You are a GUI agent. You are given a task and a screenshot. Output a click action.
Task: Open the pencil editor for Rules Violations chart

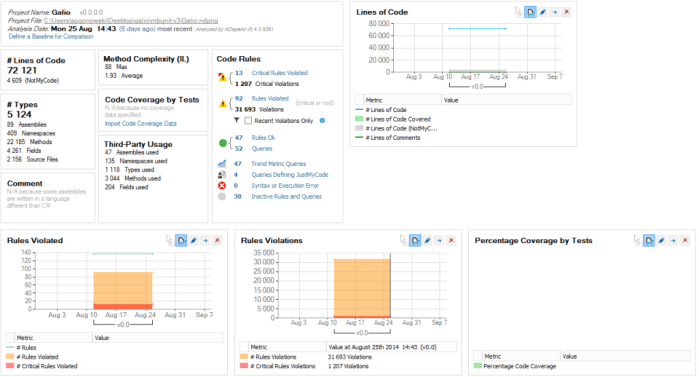pos(427,241)
